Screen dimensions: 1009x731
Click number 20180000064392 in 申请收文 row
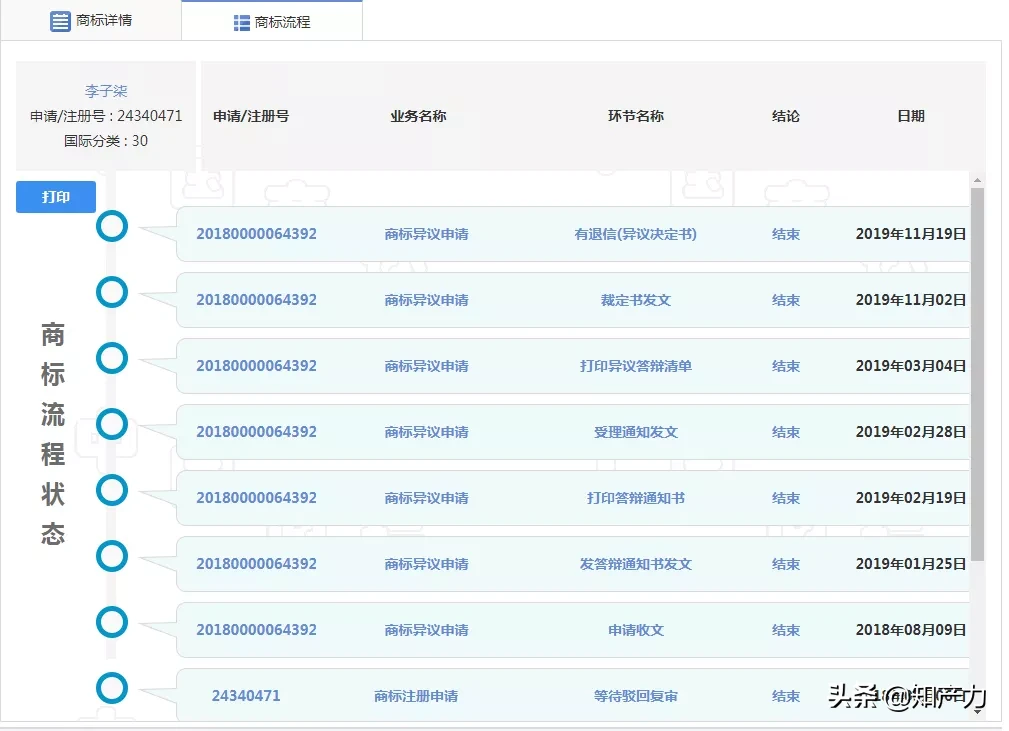[257, 630]
